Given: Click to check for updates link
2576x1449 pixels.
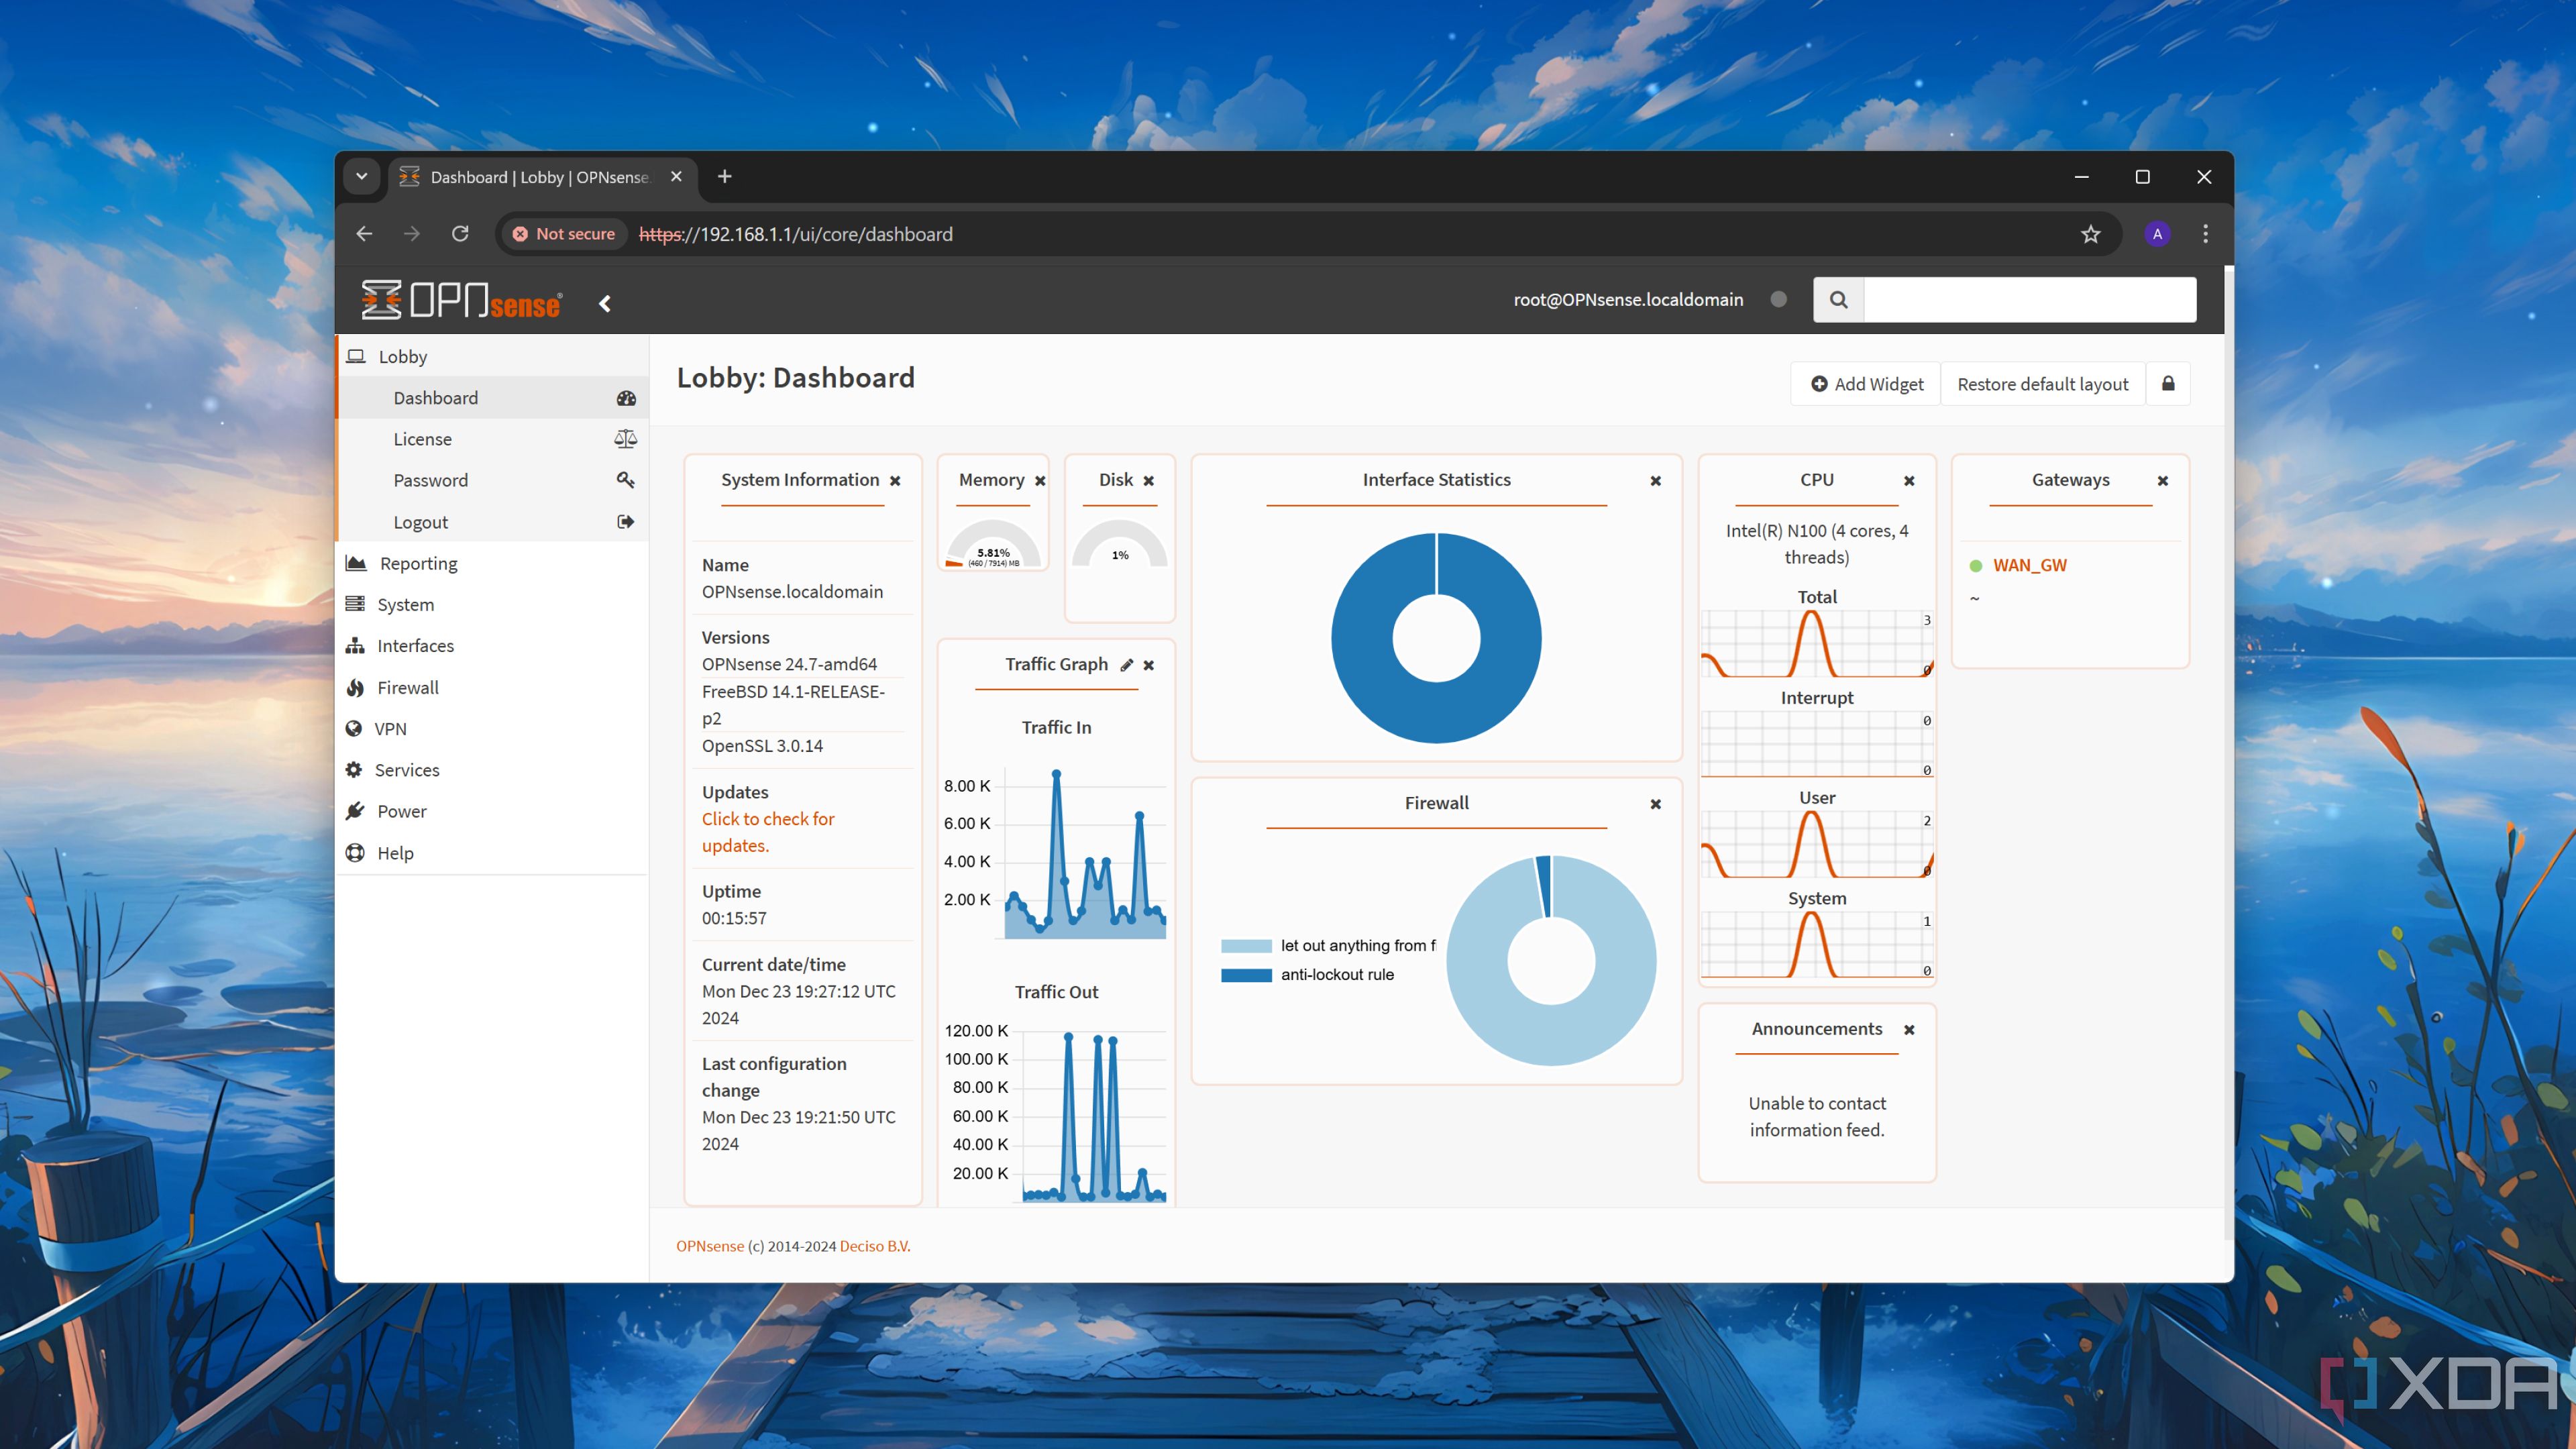Looking at the screenshot, I should (768, 832).
